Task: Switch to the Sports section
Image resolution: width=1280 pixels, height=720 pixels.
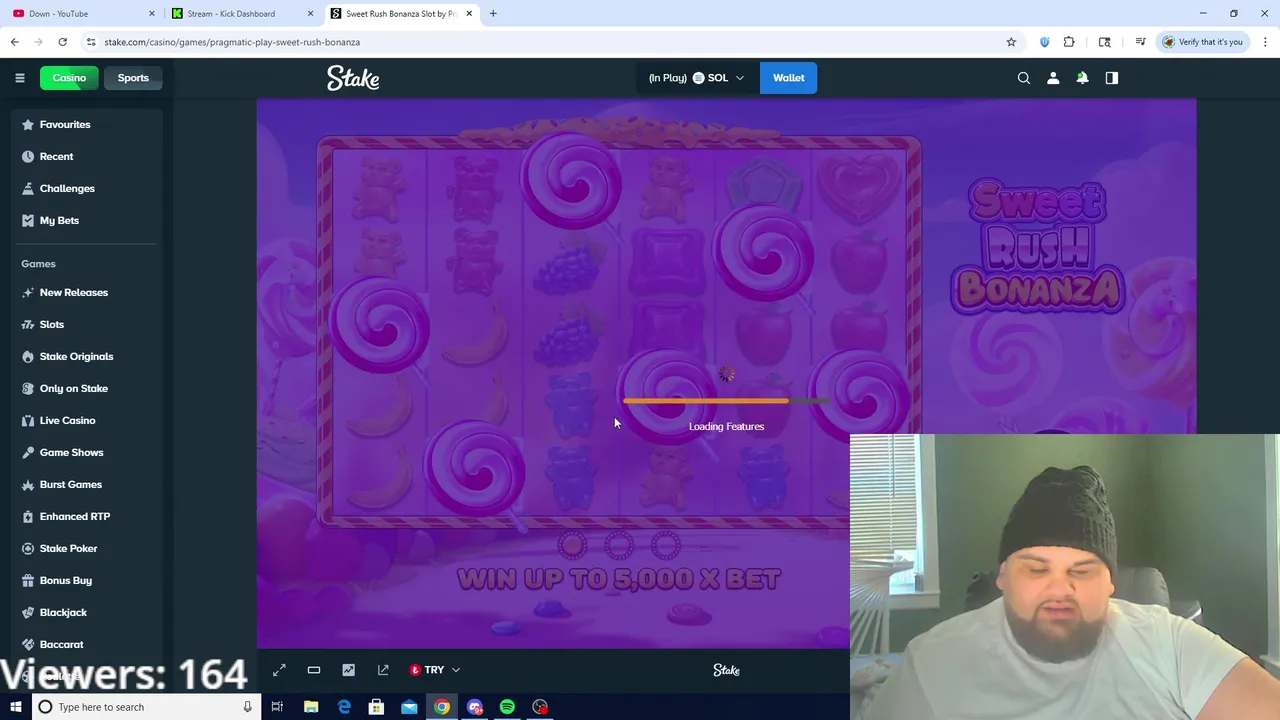Action: pos(133,78)
